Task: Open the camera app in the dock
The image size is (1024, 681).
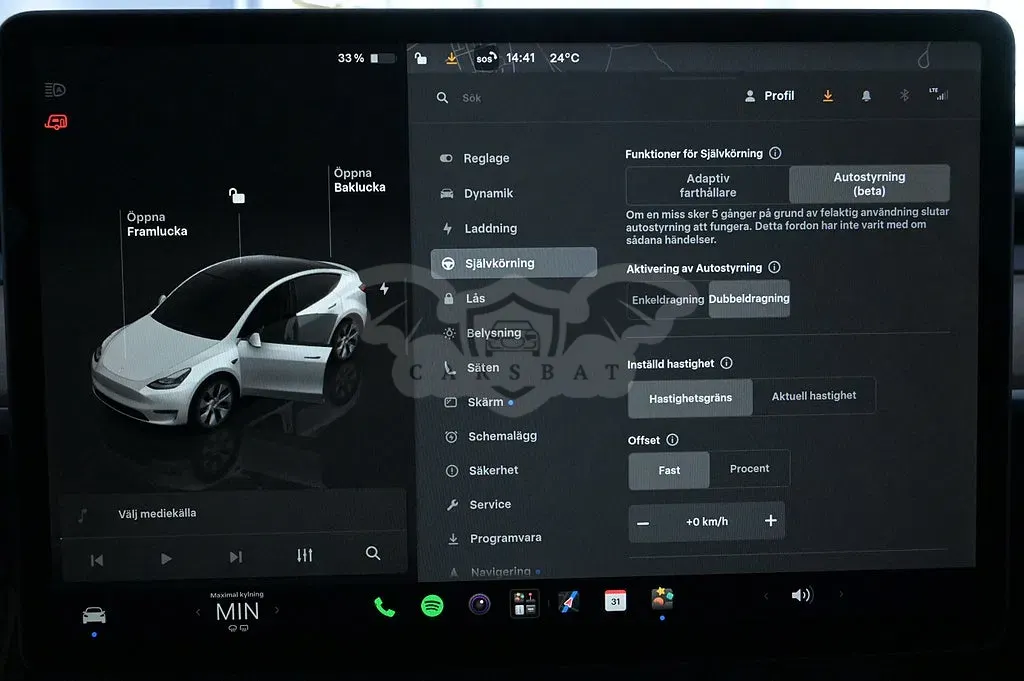Action: tap(479, 604)
